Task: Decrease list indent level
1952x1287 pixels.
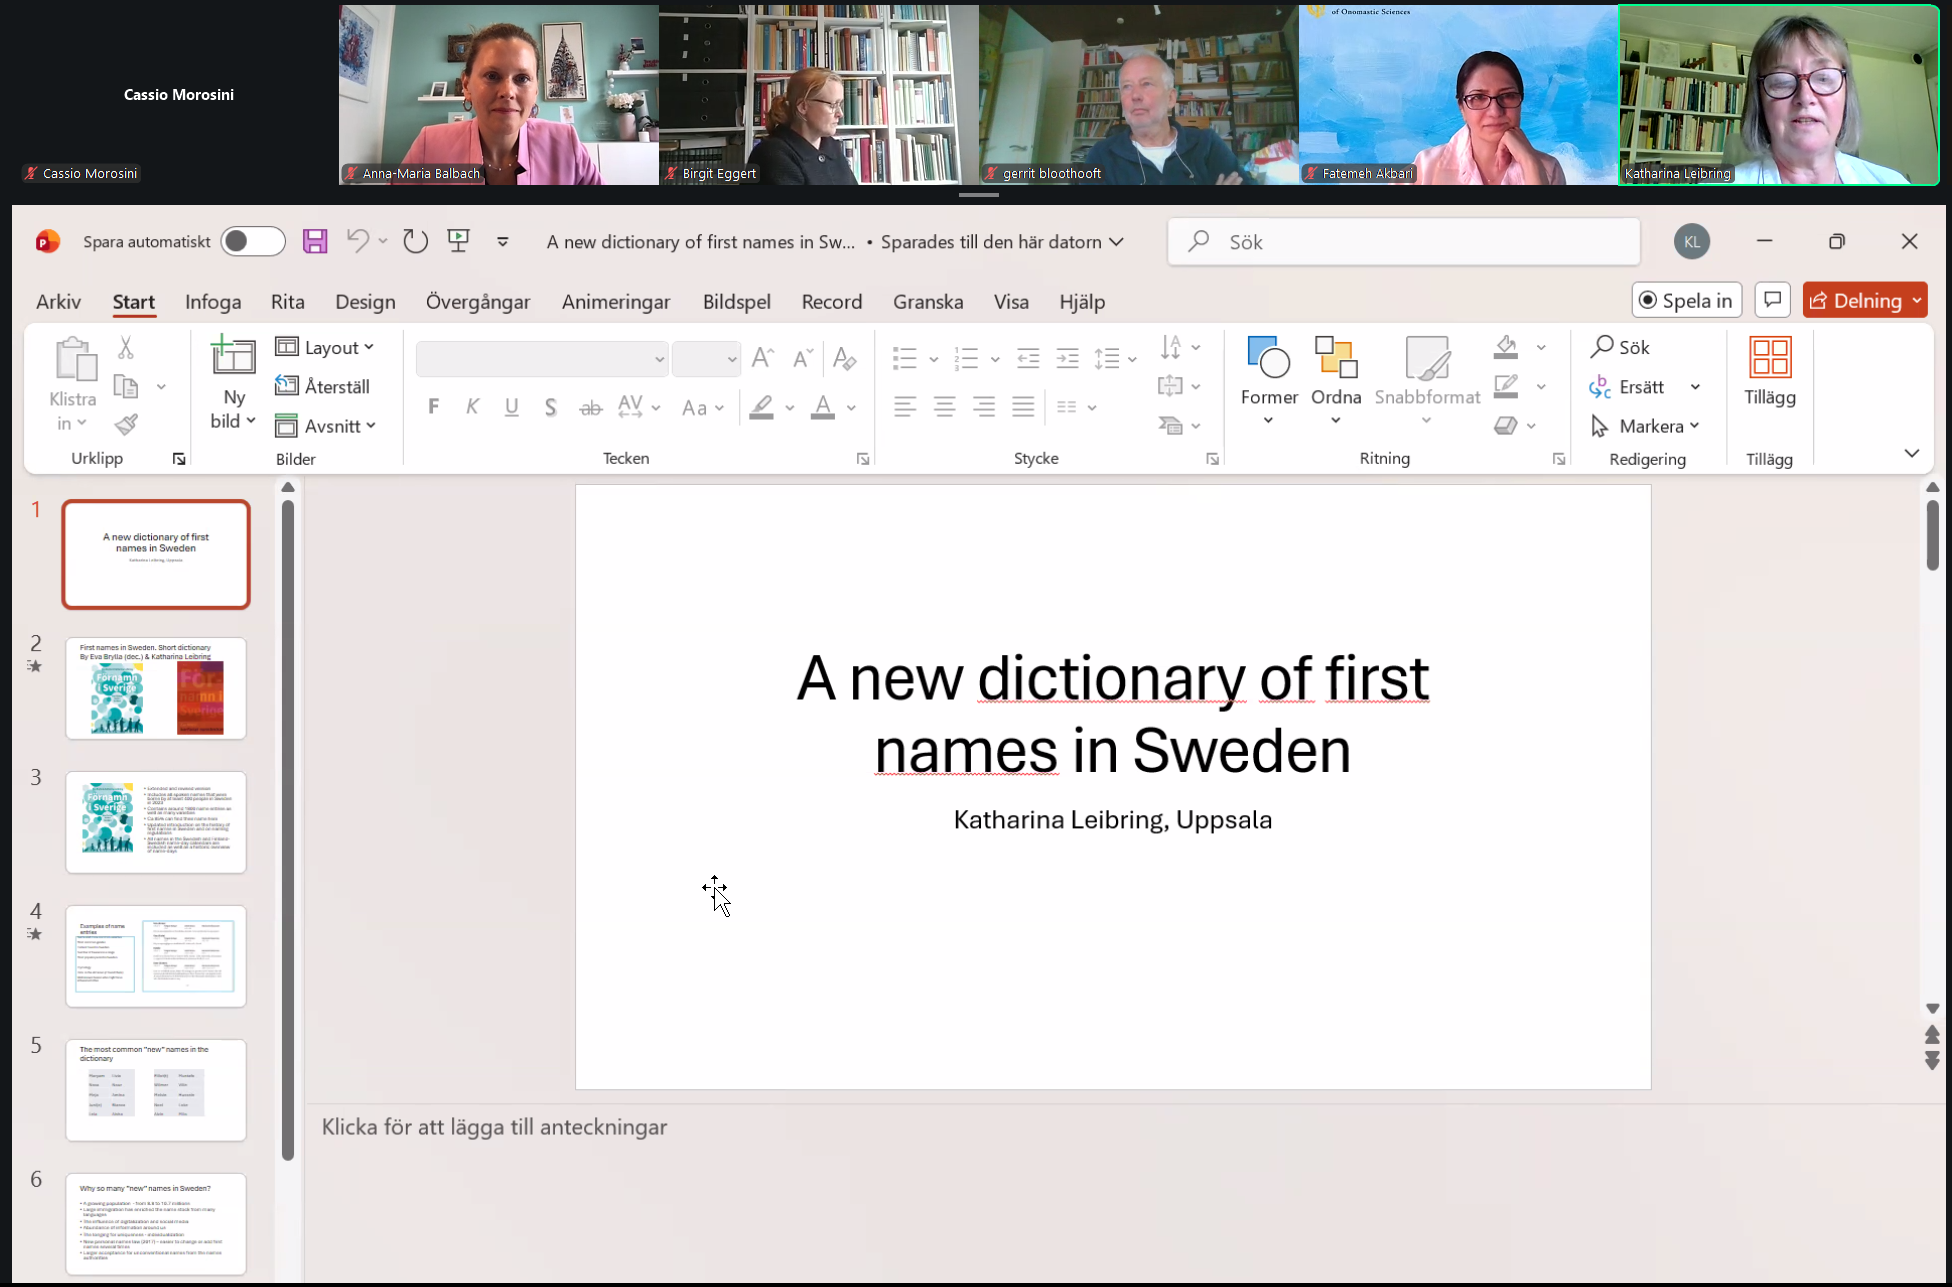Action: click(1028, 358)
